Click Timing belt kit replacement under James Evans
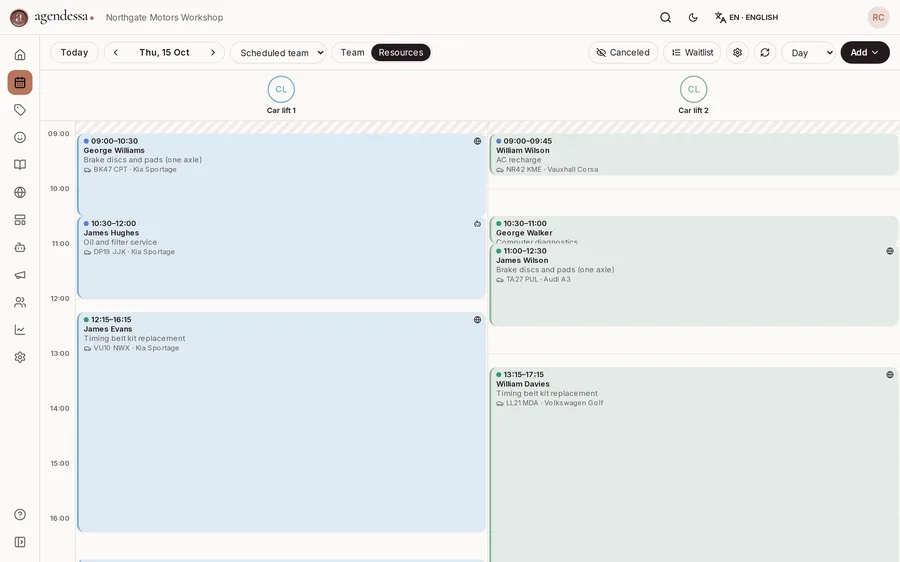The image size is (900, 562). point(134,339)
